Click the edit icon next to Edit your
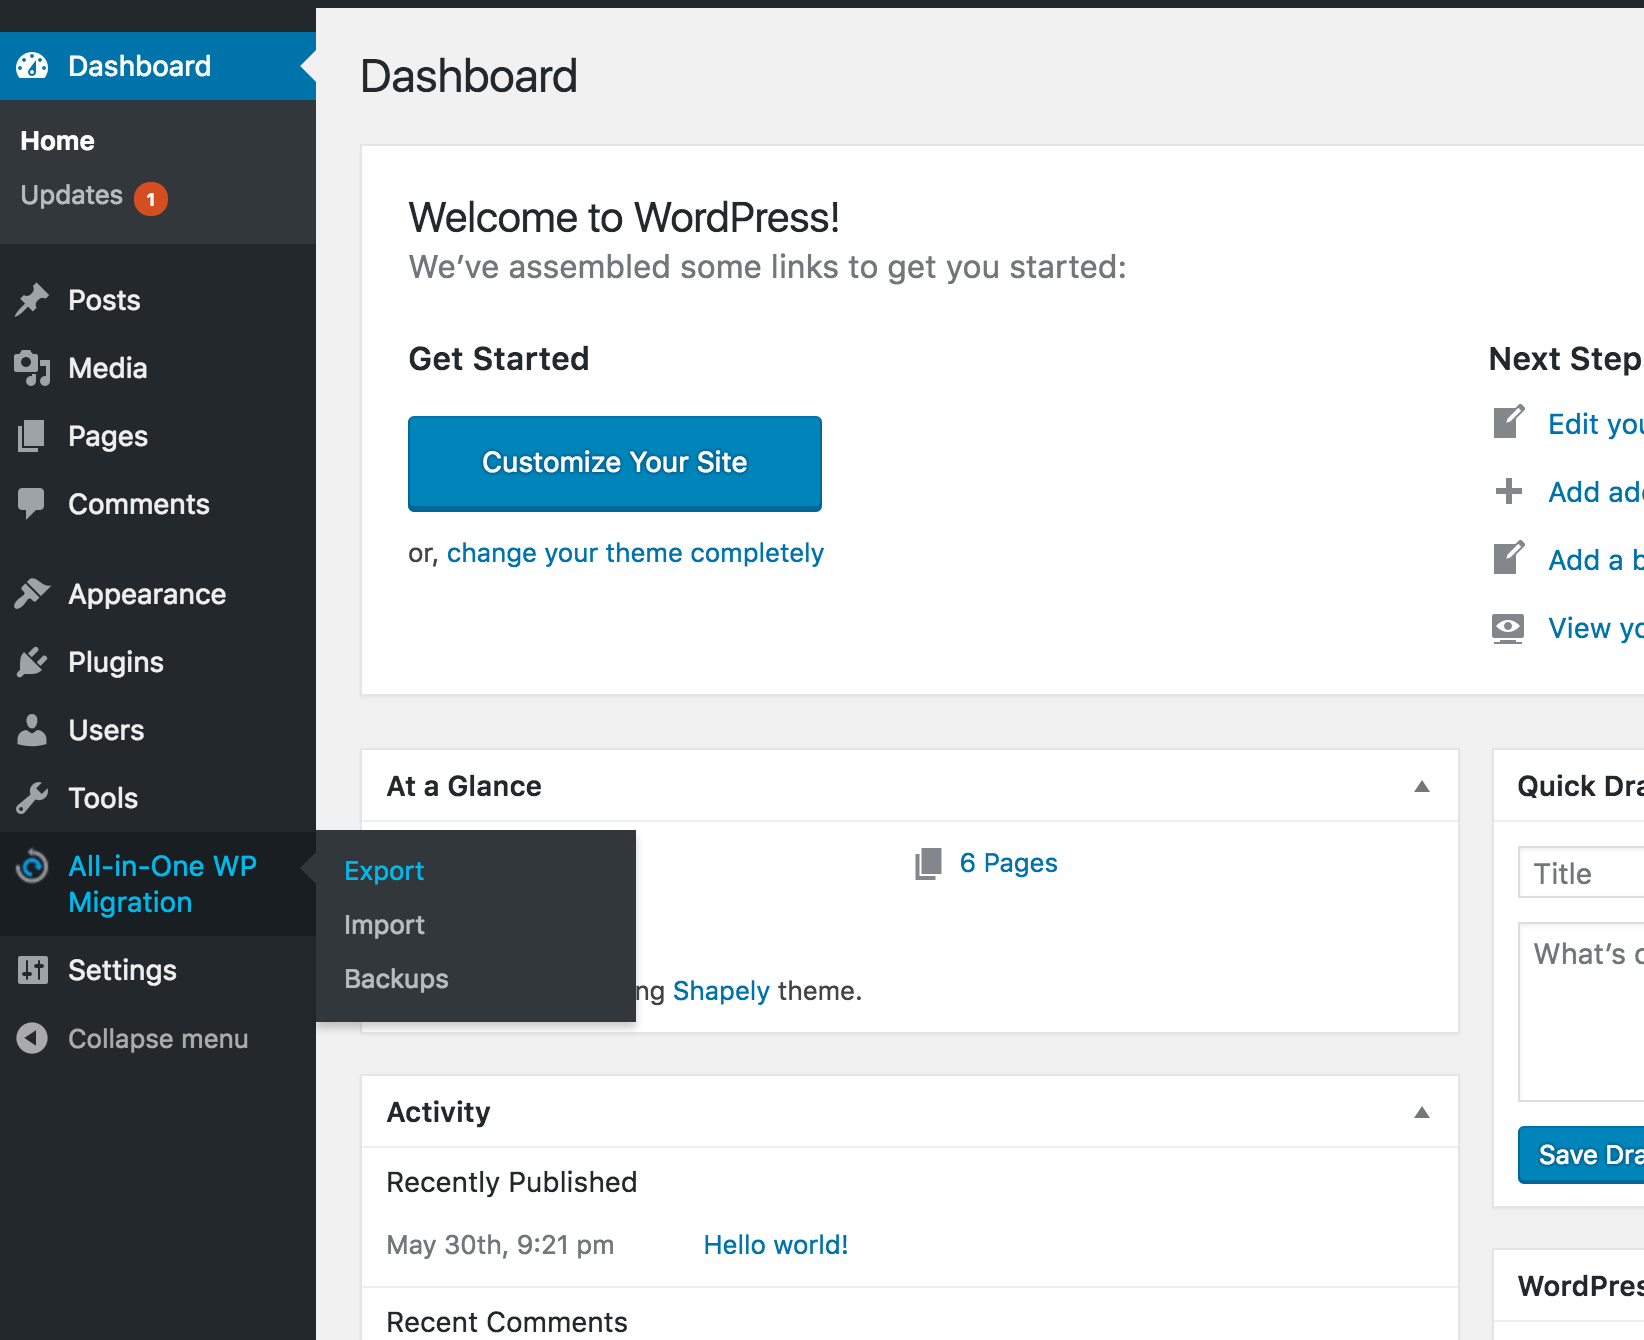Viewport: 1644px width, 1340px height. click(x=1509, y=422)
